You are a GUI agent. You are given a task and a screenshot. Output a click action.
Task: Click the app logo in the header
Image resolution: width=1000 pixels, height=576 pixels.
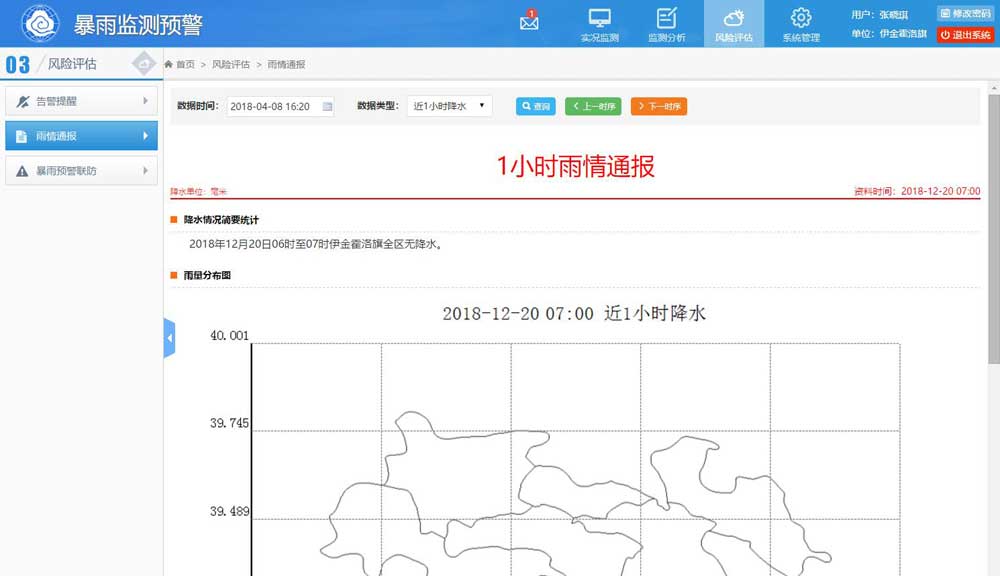pyautogui.click(x=40, y=23)
